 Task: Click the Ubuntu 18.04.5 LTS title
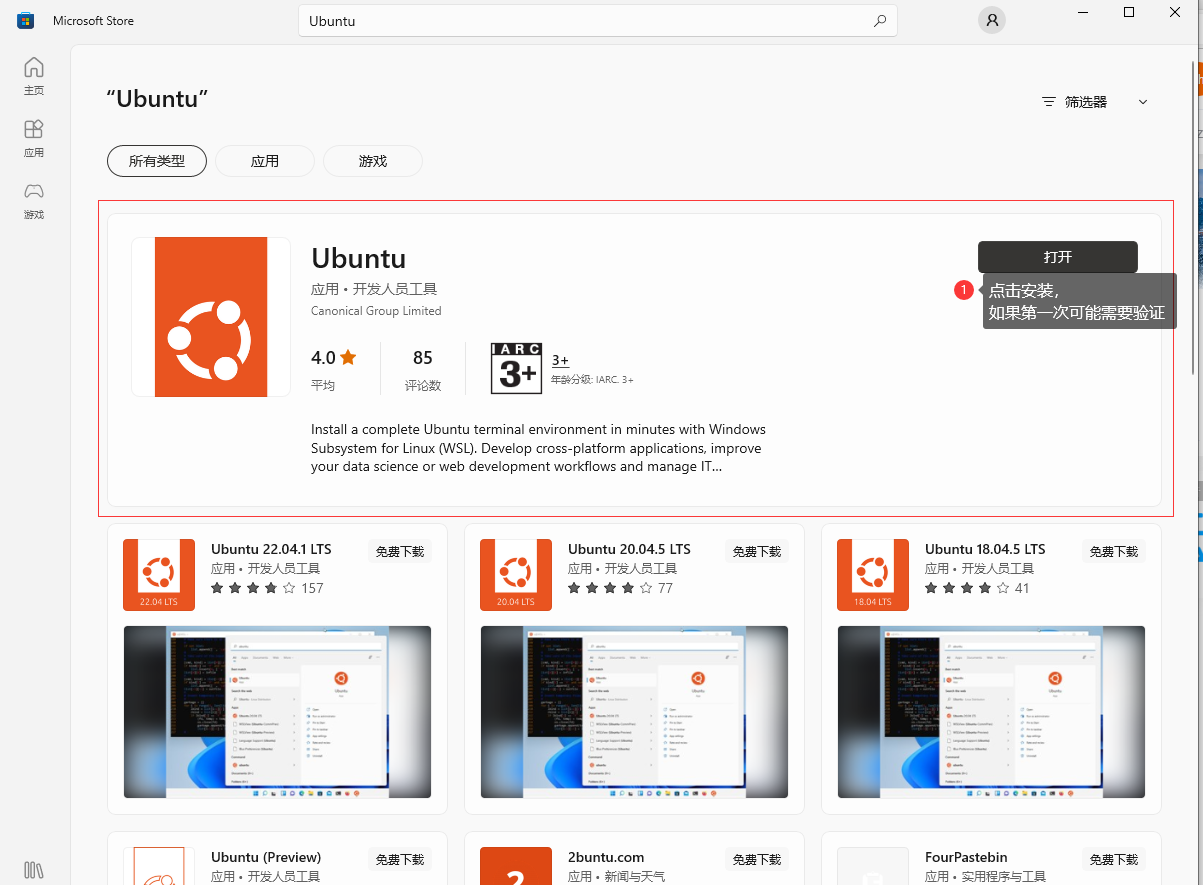pos(985,549)
